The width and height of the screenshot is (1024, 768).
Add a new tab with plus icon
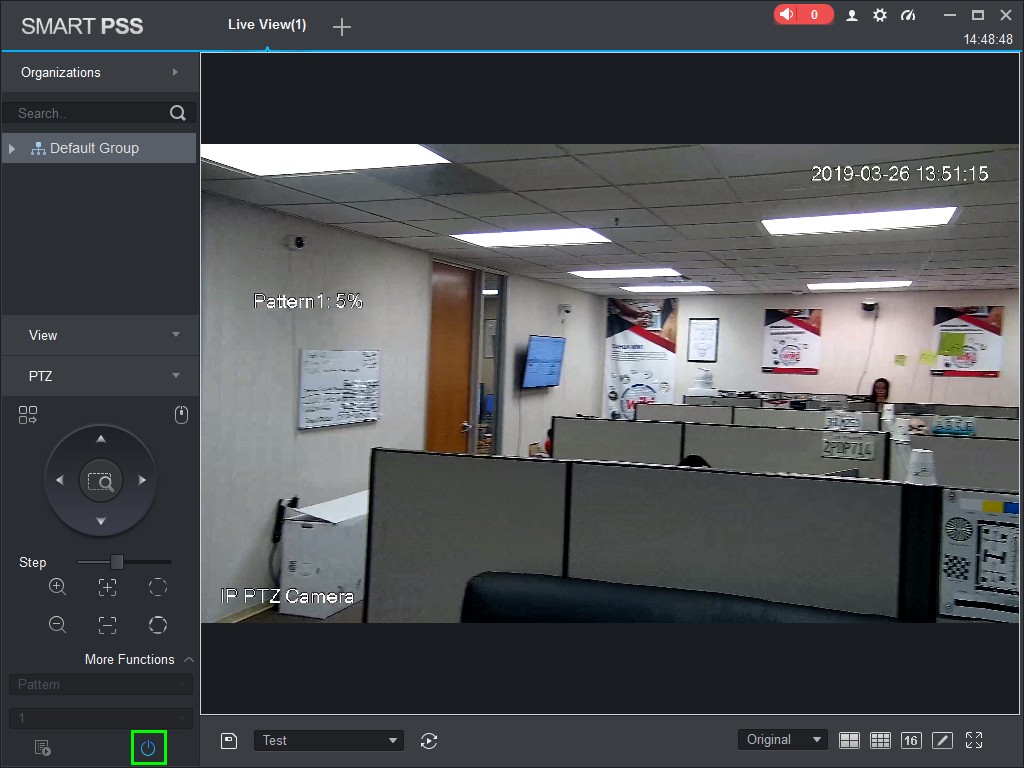tap(342, 27)
